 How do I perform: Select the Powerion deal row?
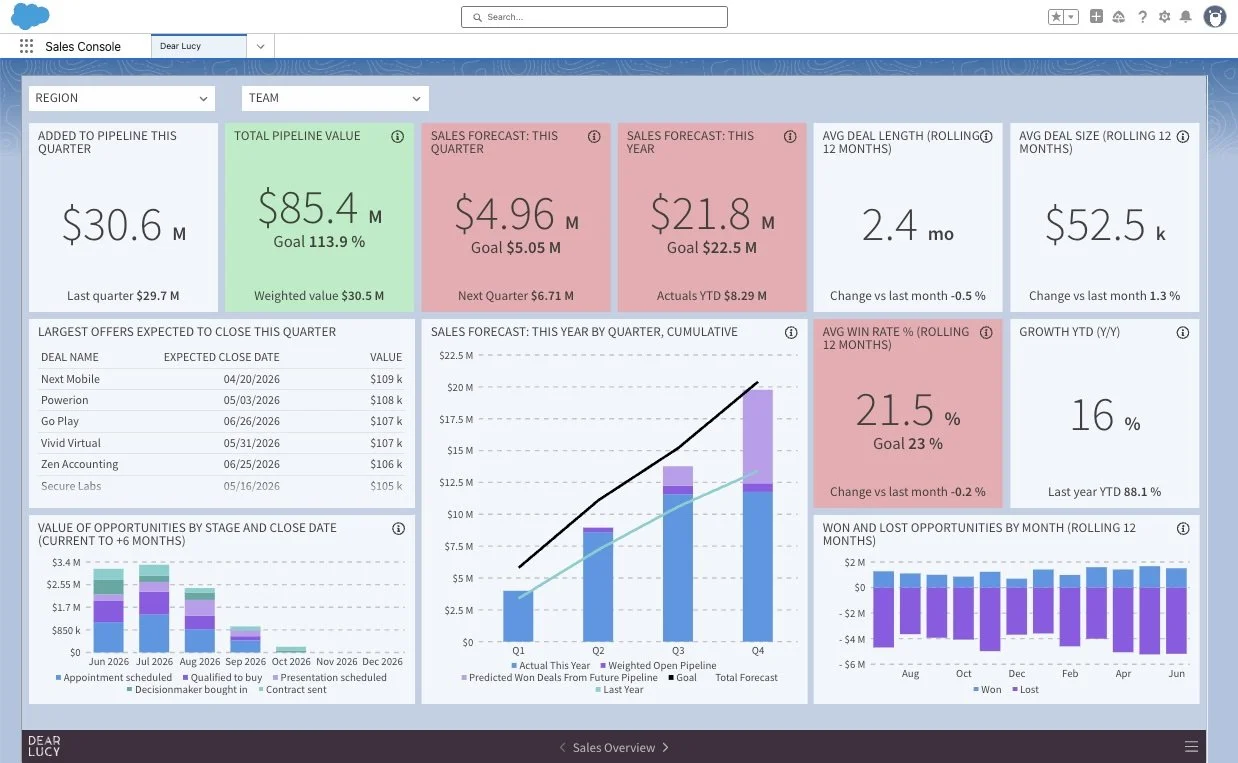click(221, 400)
